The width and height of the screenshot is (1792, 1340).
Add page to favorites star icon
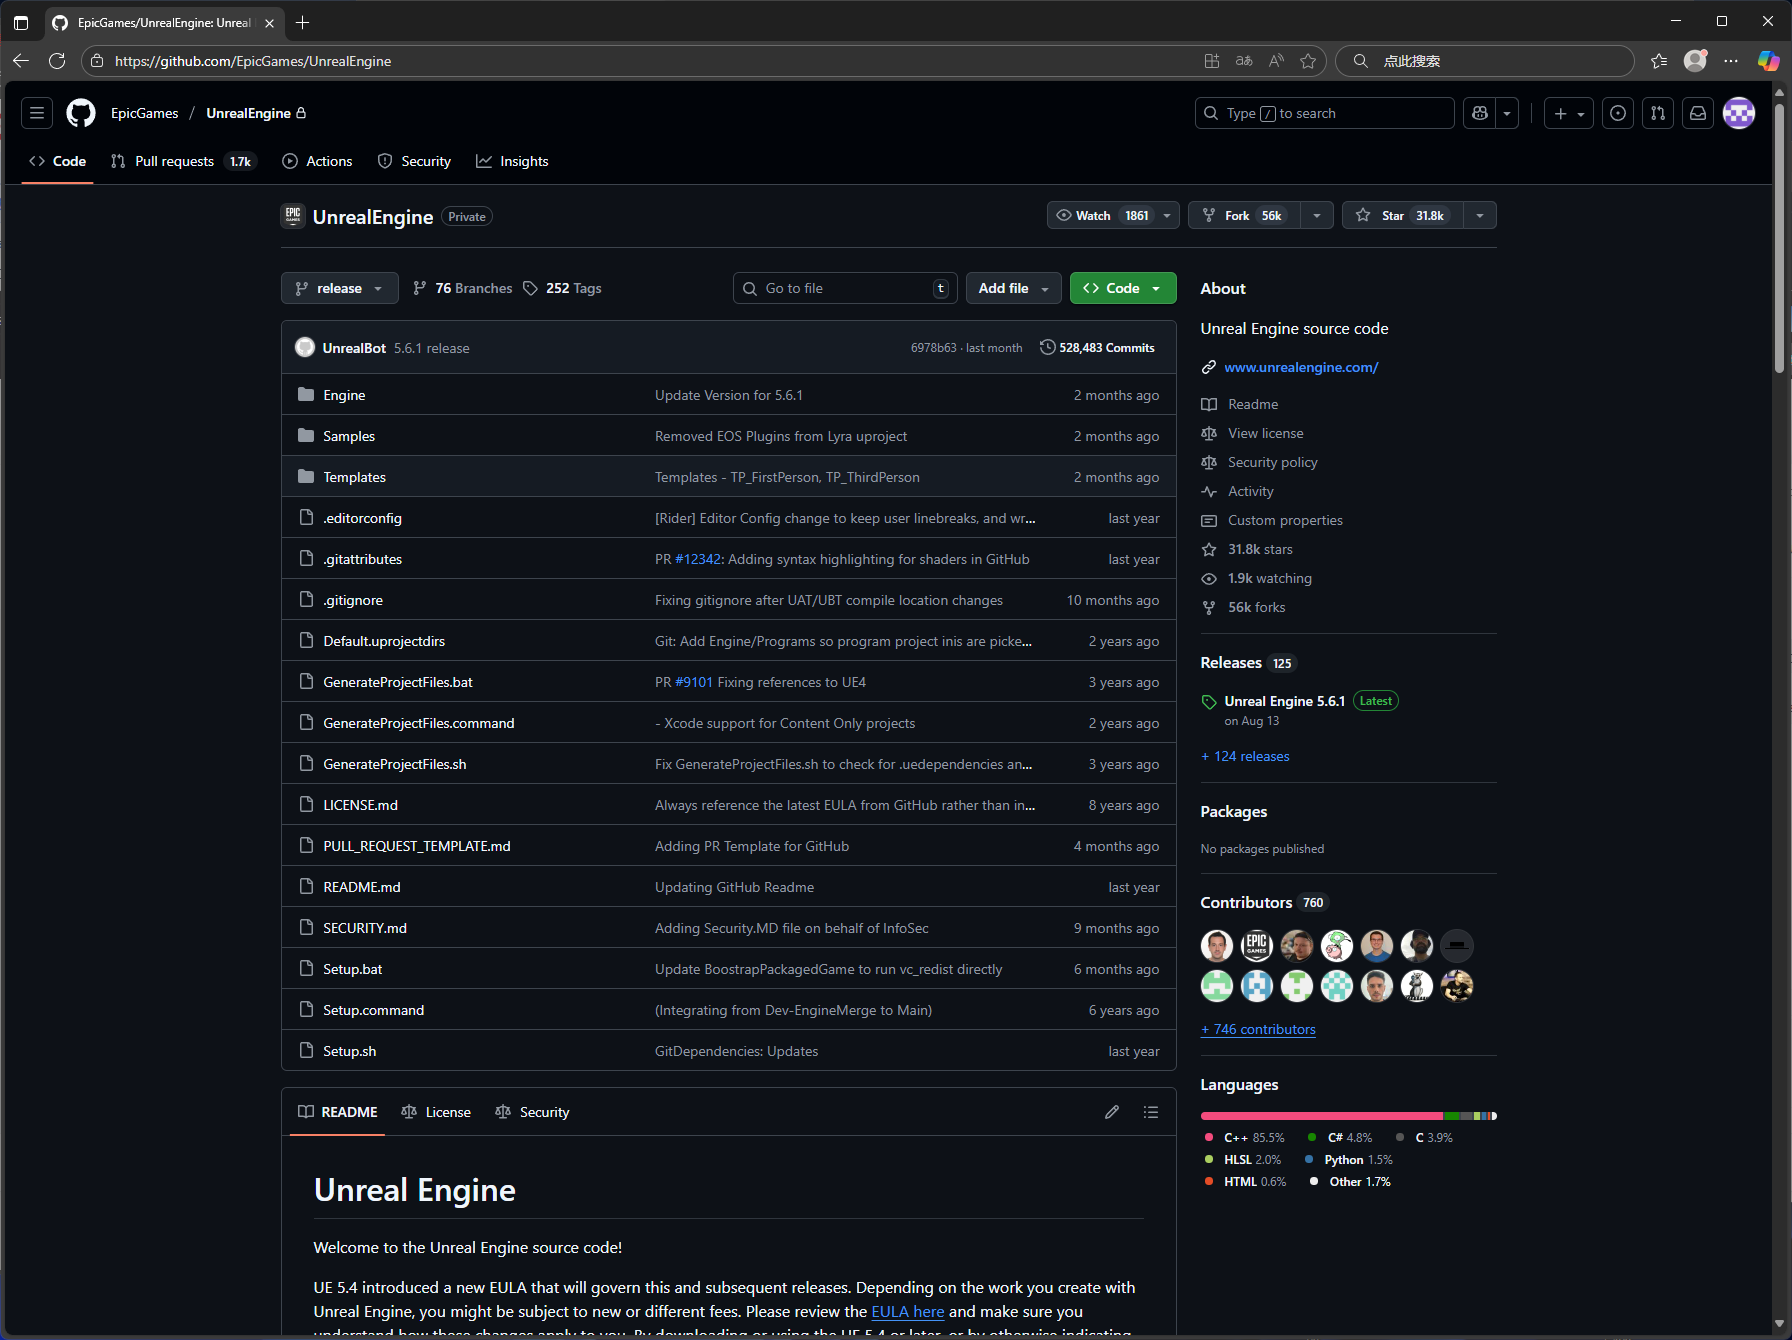(x=1308, y=61)
